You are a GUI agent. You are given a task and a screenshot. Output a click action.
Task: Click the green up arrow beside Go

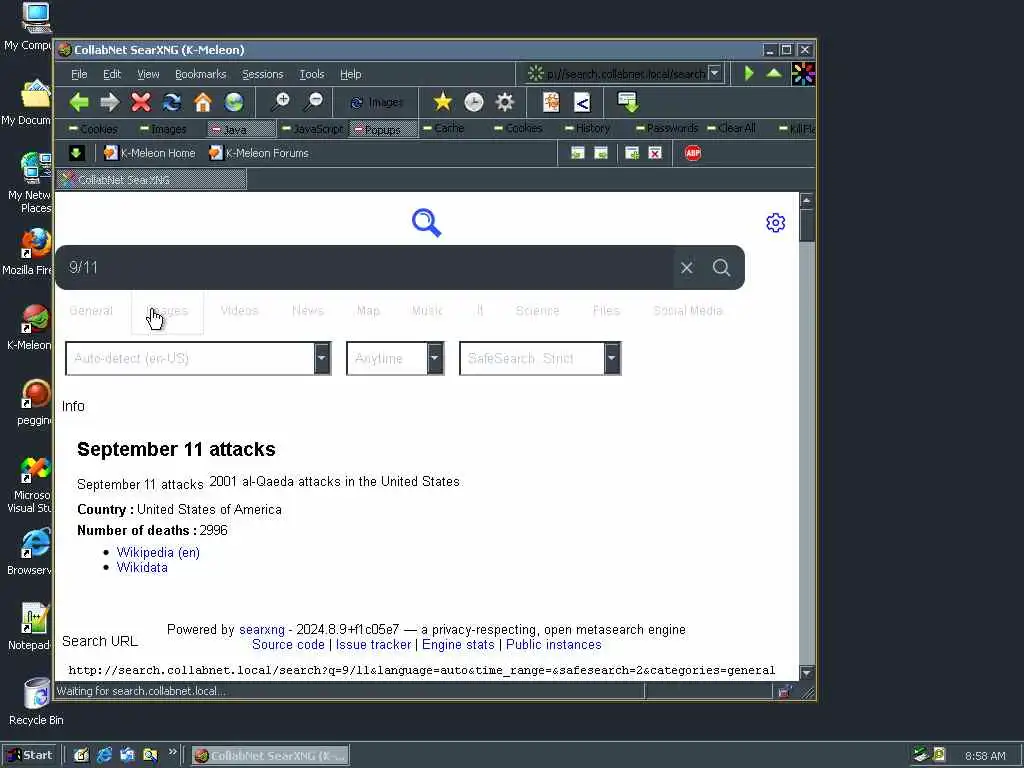click(774, 73)
